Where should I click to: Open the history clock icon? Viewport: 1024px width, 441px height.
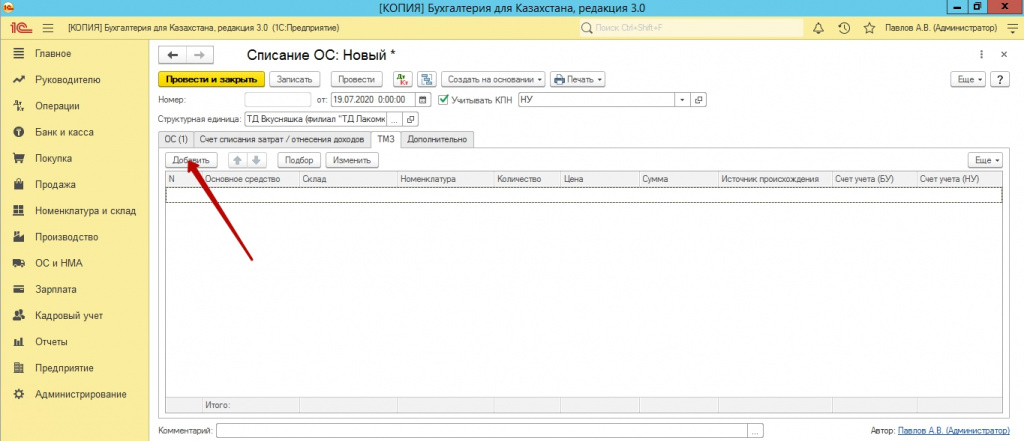844,28
